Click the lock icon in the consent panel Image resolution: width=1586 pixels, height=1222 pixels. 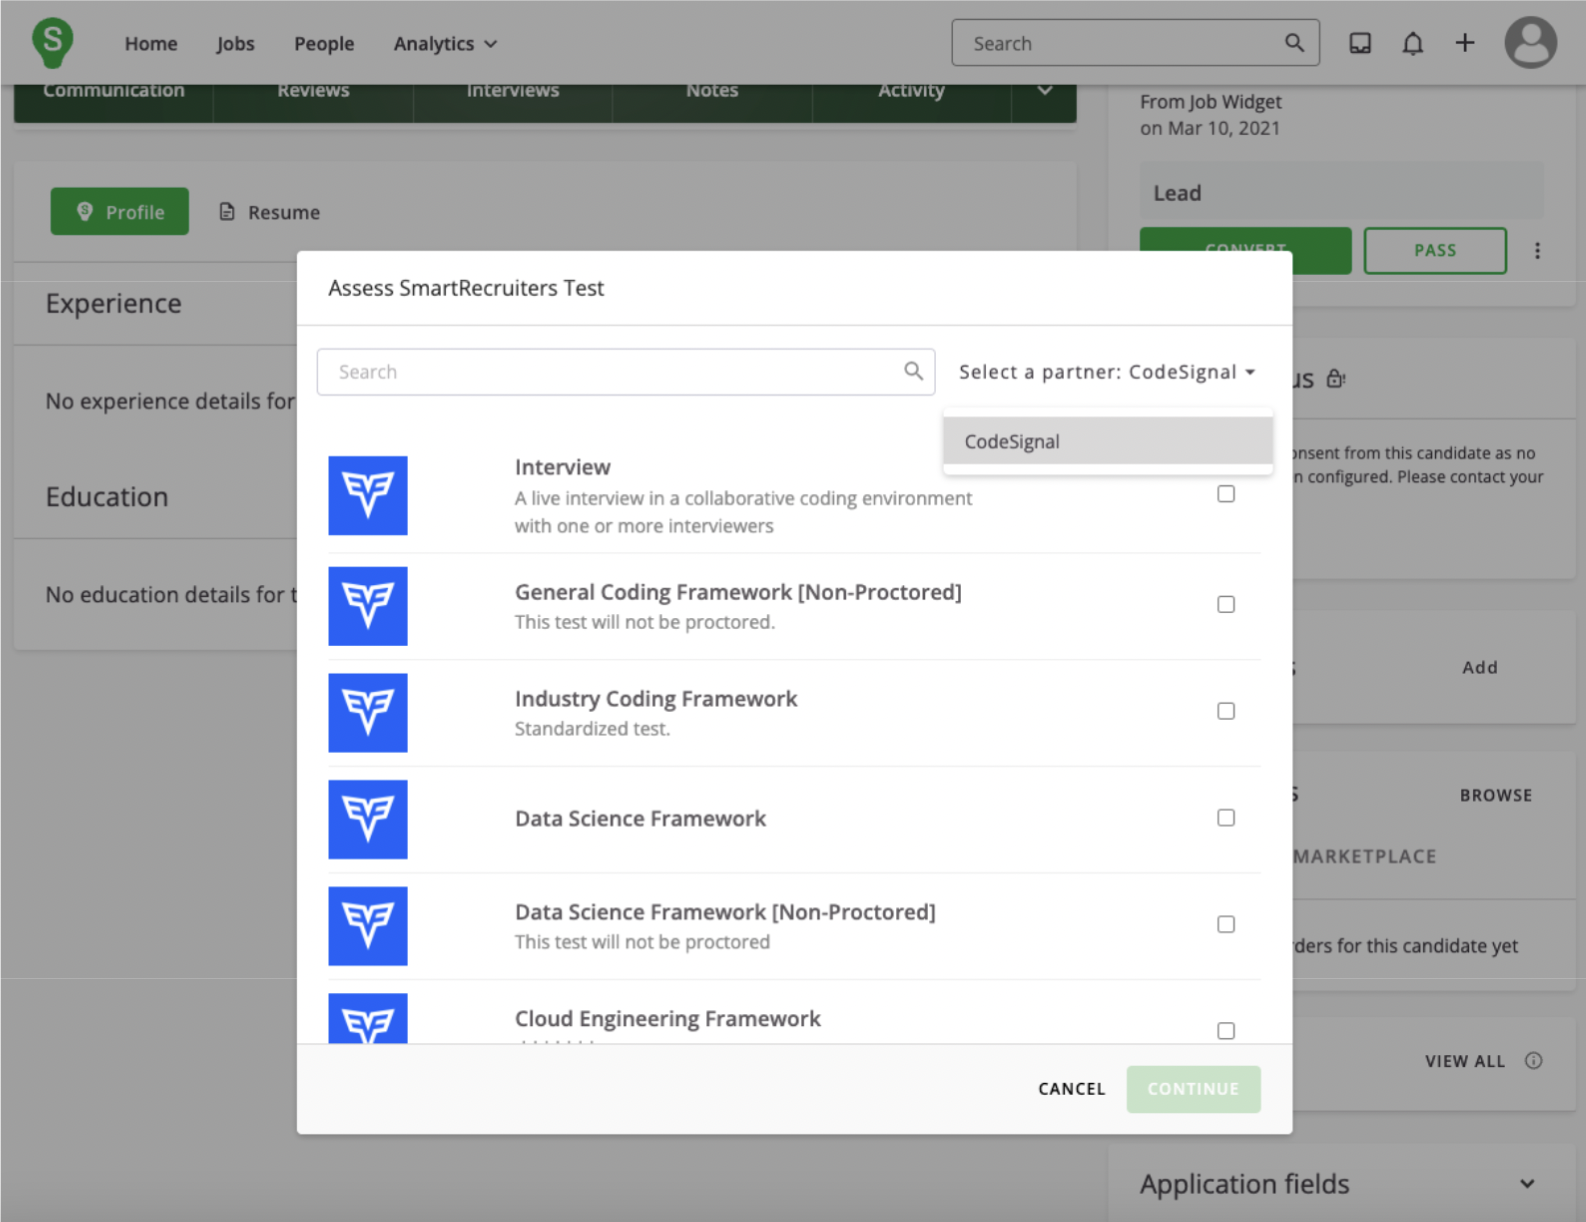pyautogui.click(x=1335, y=378)
